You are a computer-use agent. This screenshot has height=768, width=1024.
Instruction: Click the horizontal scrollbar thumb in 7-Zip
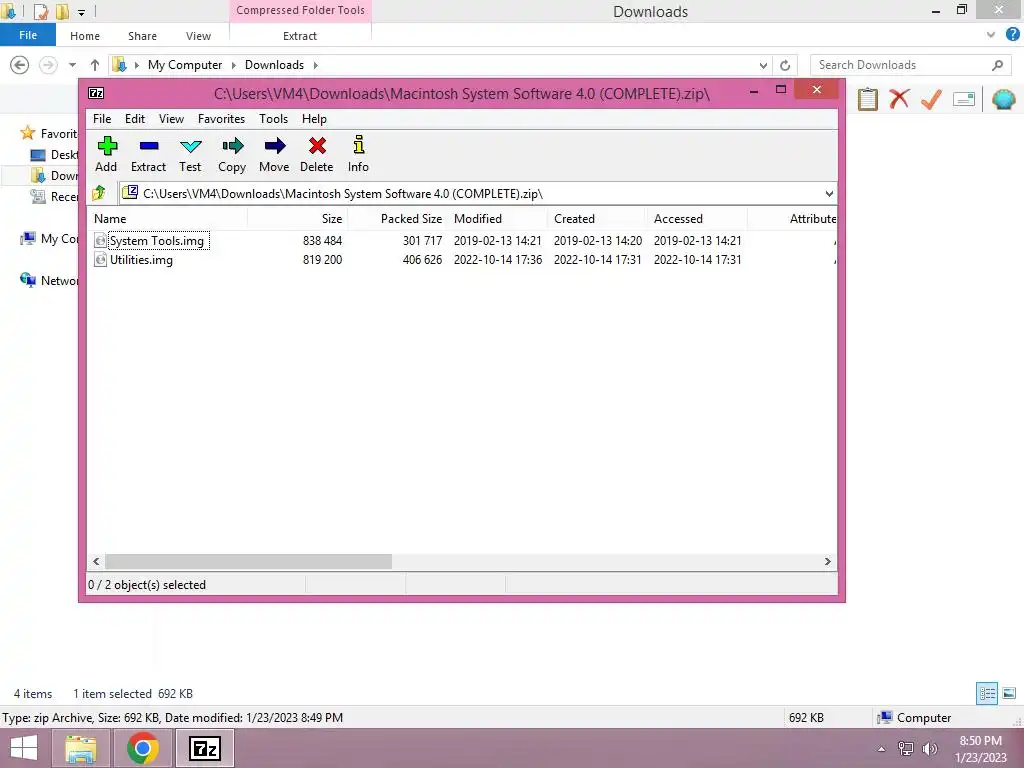point(248,562)
